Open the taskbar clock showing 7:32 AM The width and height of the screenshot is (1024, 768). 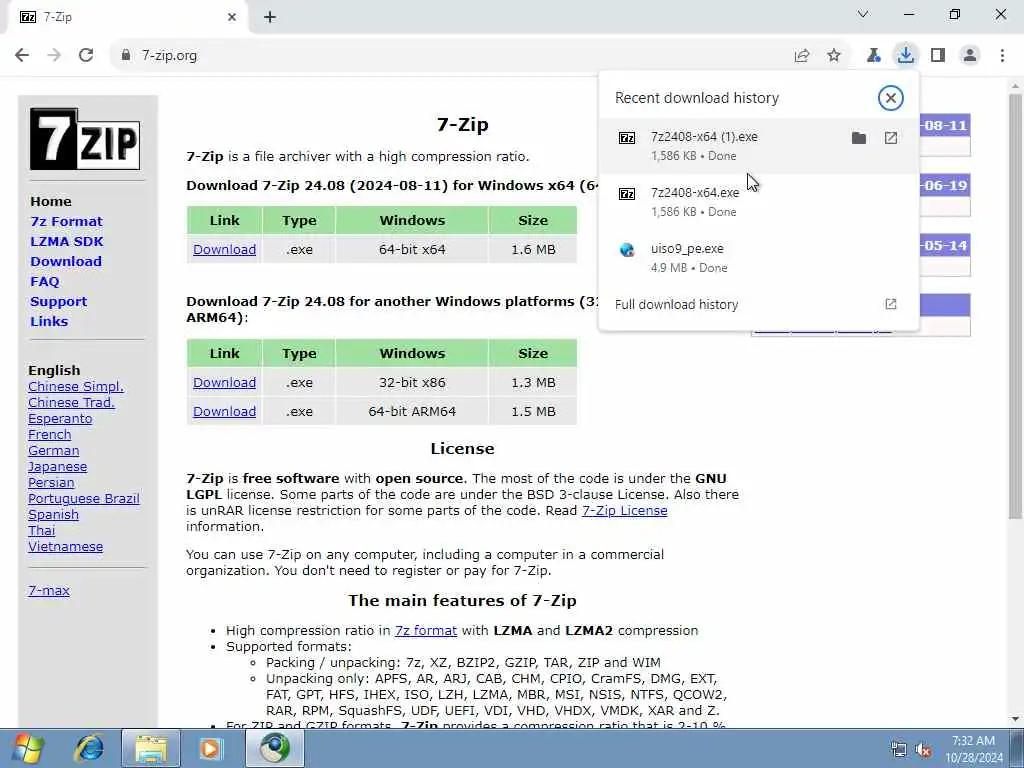pos(974,749)
